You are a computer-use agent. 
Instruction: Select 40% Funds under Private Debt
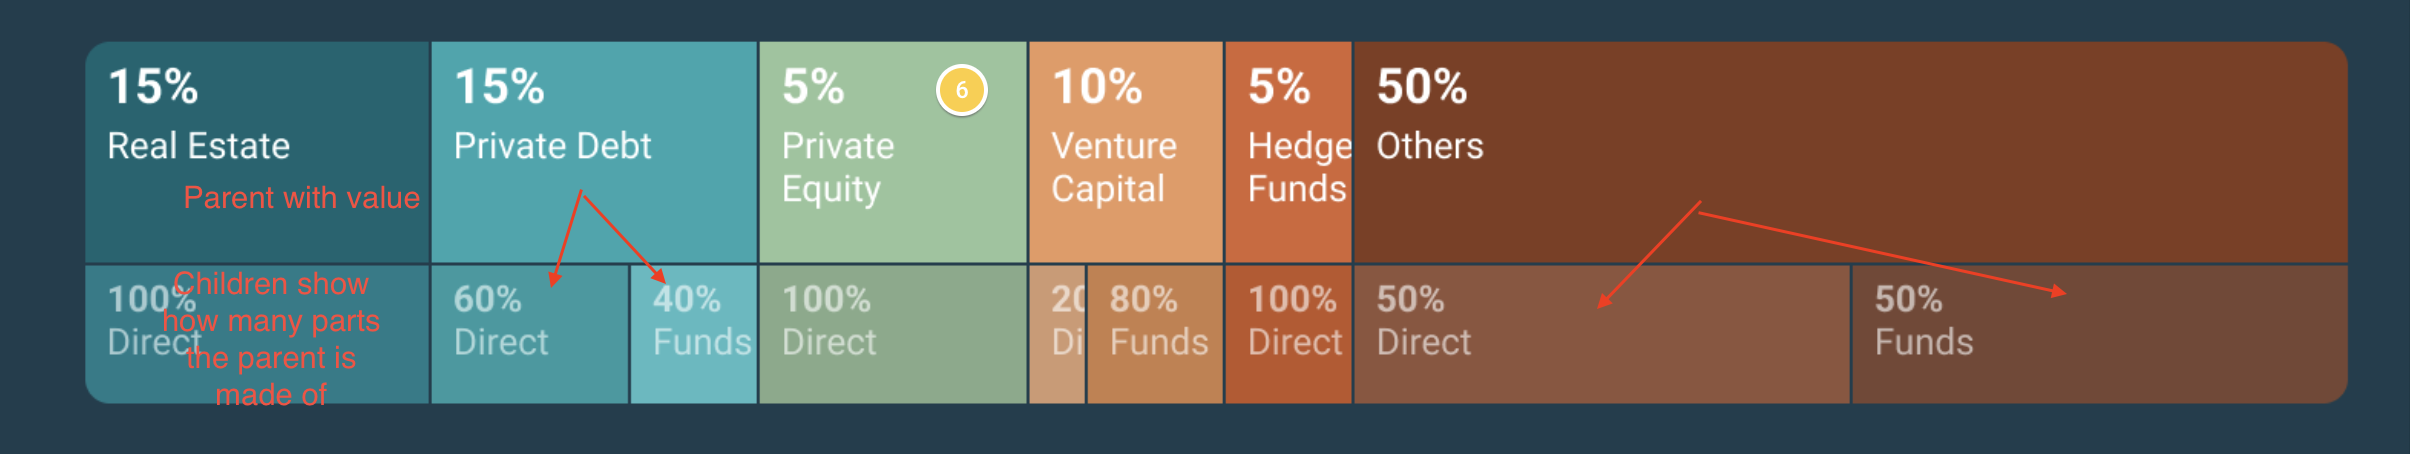694,334
